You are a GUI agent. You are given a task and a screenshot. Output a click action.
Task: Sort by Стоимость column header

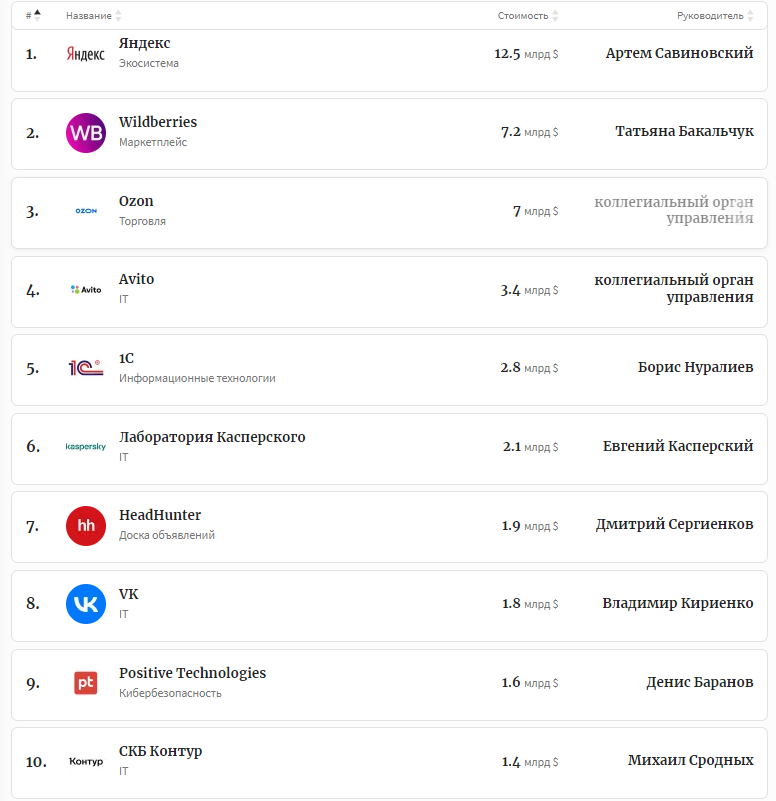coord(527,16)
